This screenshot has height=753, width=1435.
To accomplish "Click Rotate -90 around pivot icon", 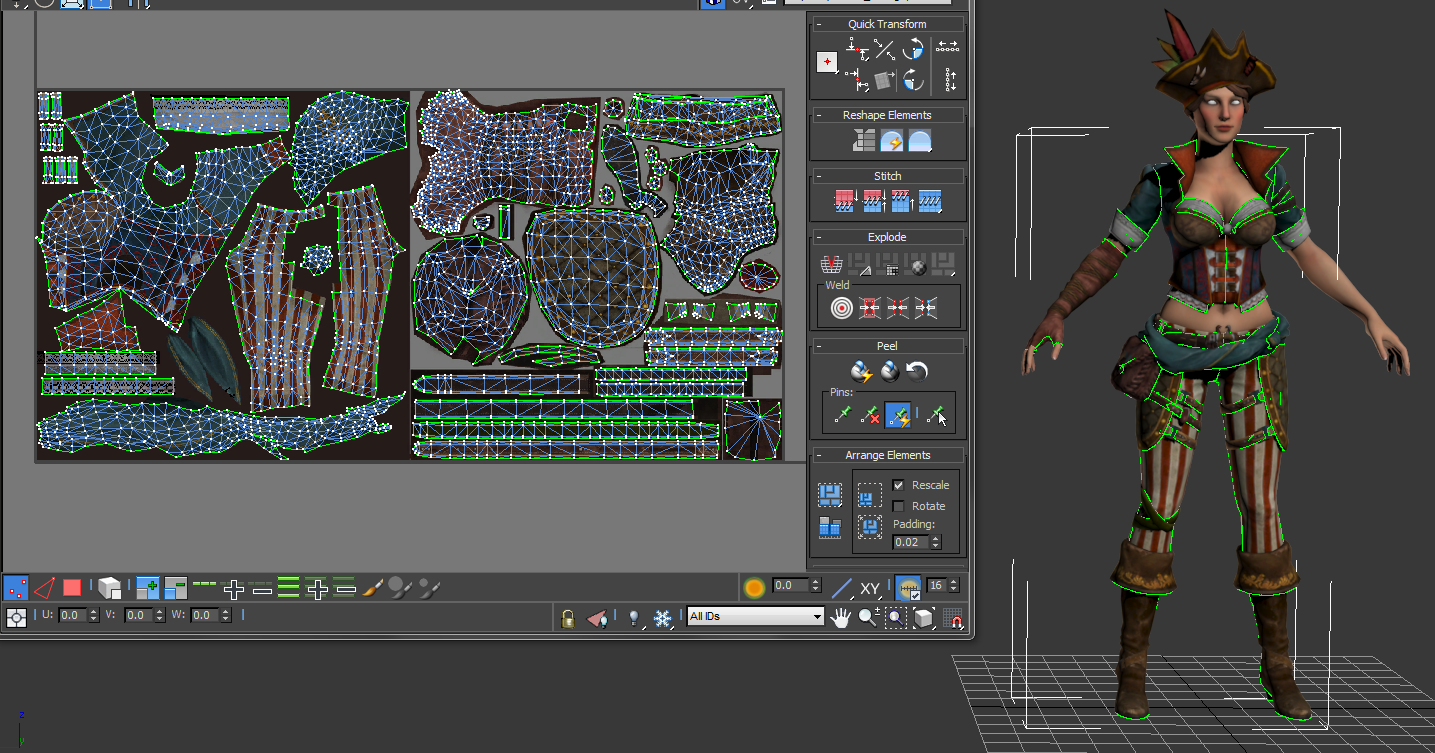I will tap(912, 78).
